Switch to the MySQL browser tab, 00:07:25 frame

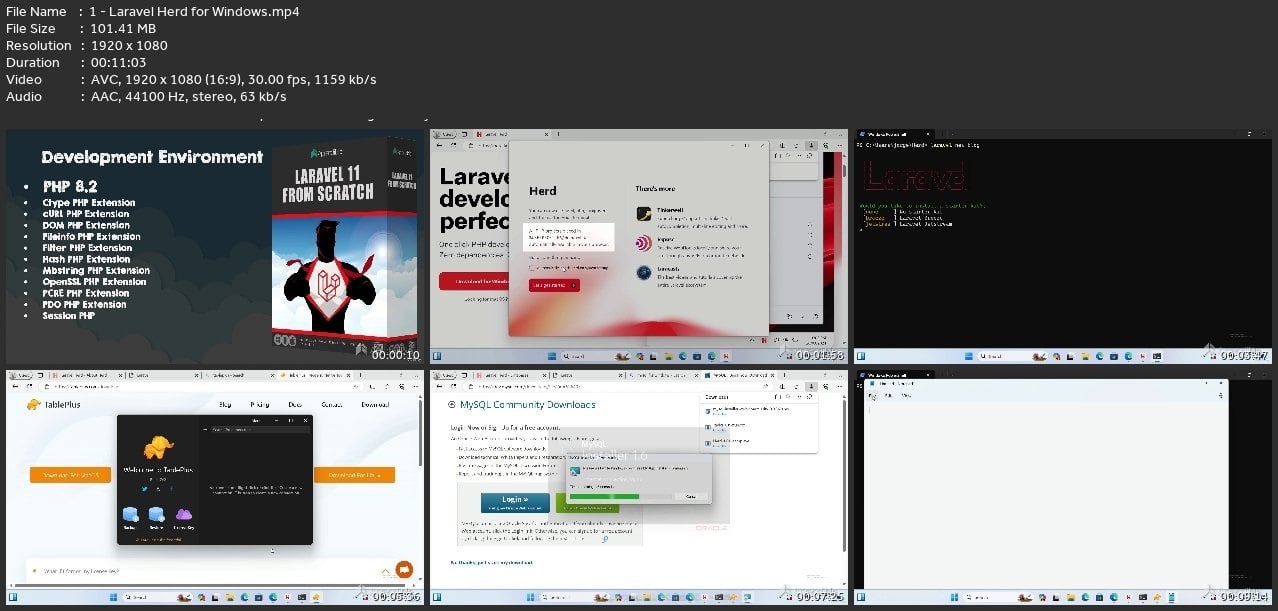(x=738, y=374)
